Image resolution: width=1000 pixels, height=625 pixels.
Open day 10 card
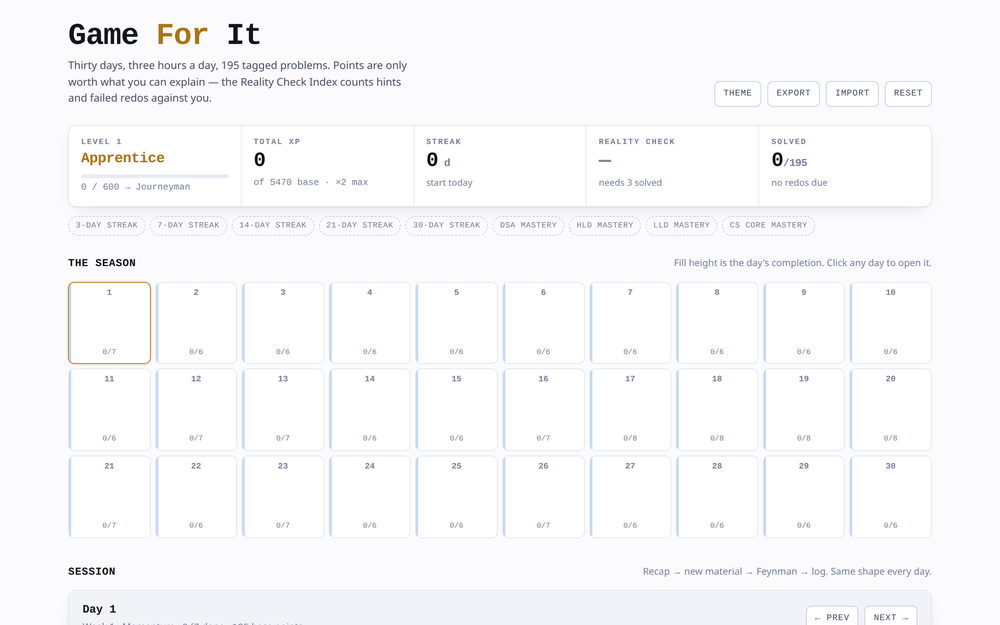[x=890, y=323]
